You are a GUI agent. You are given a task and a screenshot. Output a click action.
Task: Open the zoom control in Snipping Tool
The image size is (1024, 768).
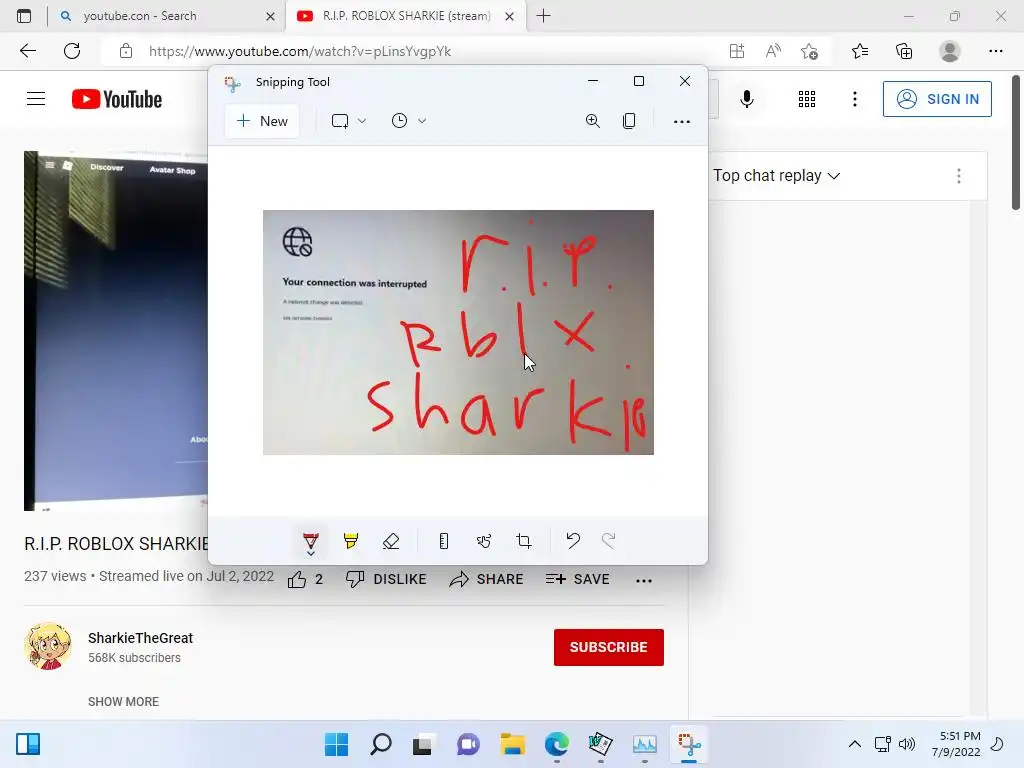point(592,121)
